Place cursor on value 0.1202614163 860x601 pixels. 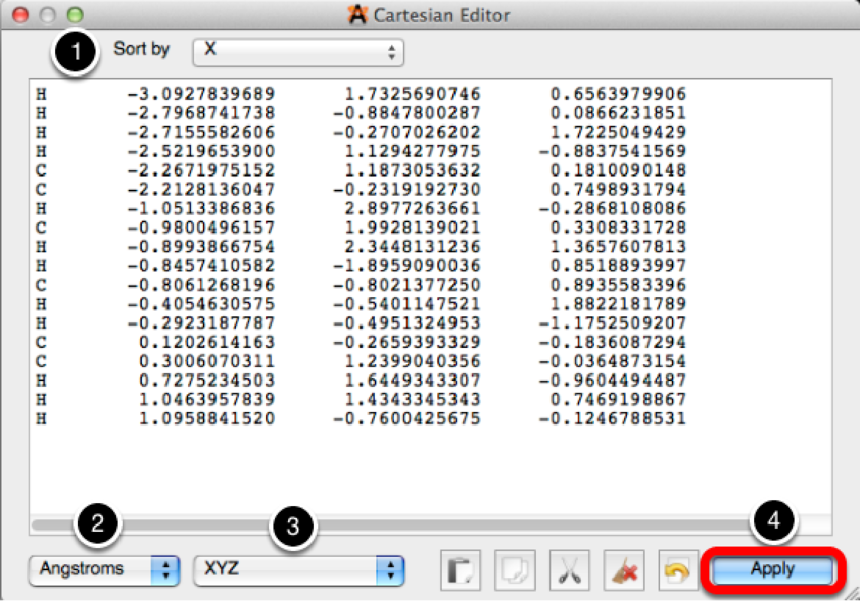(206, 342)
